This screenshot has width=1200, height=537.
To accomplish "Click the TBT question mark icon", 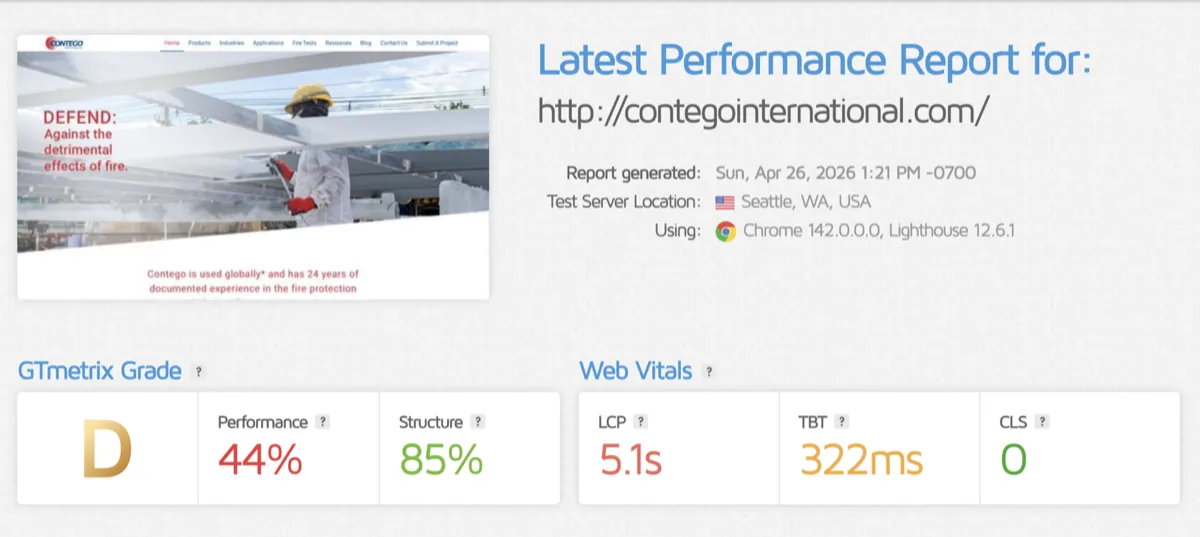I will pos(843,422).
